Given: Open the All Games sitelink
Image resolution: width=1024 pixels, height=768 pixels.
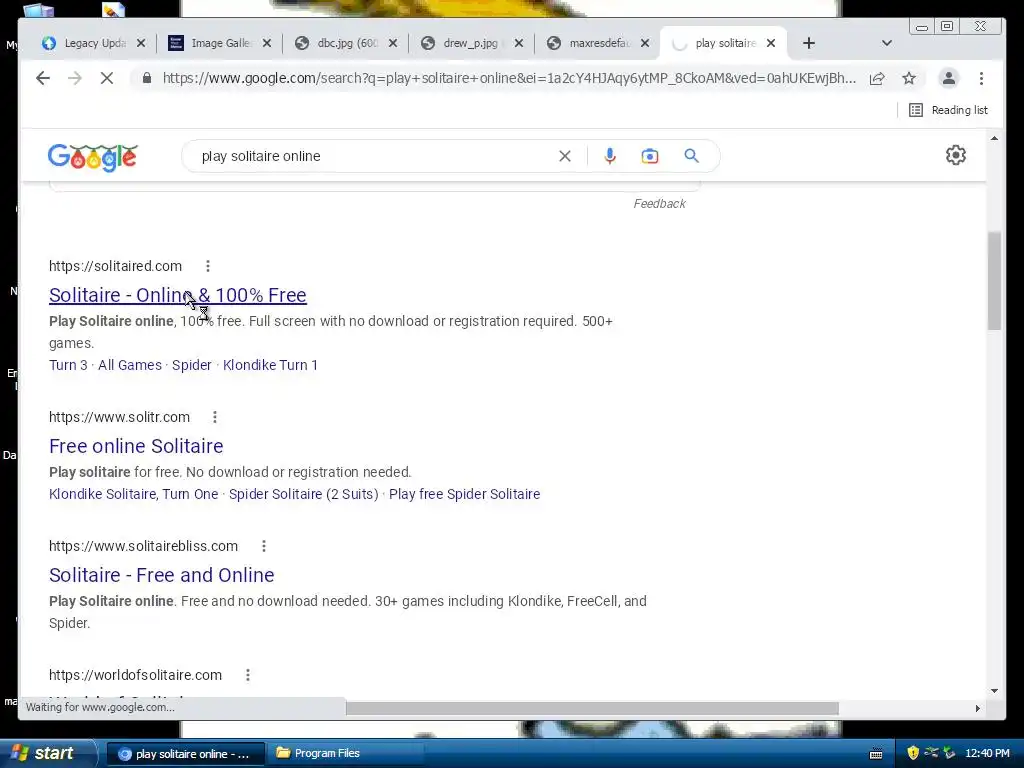Looking at the screenshot, I should (x=129, y=365).
